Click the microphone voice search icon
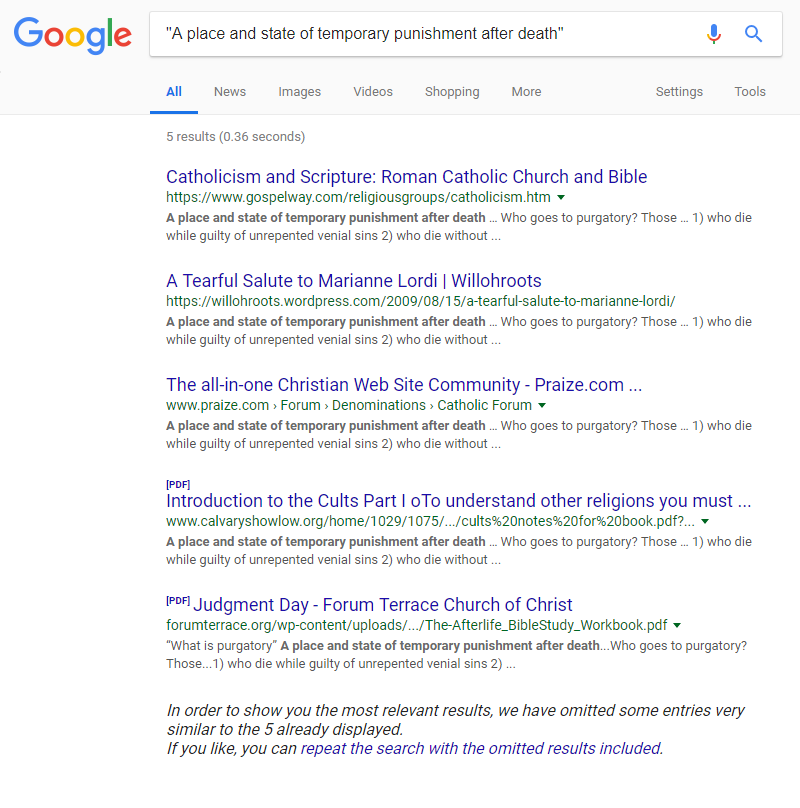Image resolution: width=800 pixels, height=808 pixels. click(713, 35)
